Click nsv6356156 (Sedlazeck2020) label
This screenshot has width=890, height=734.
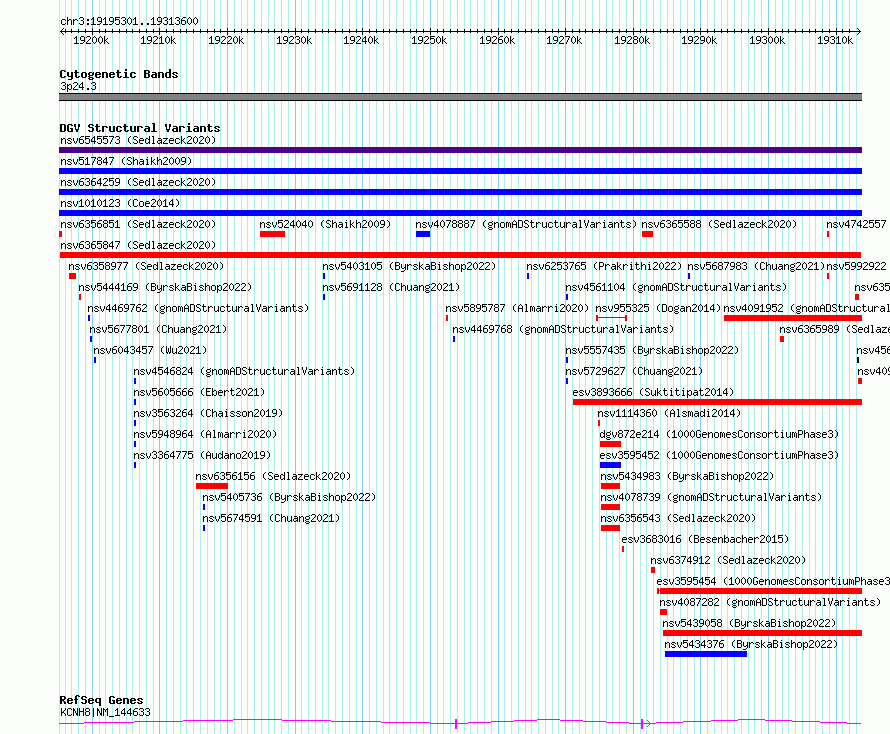[x=273, y=476]
